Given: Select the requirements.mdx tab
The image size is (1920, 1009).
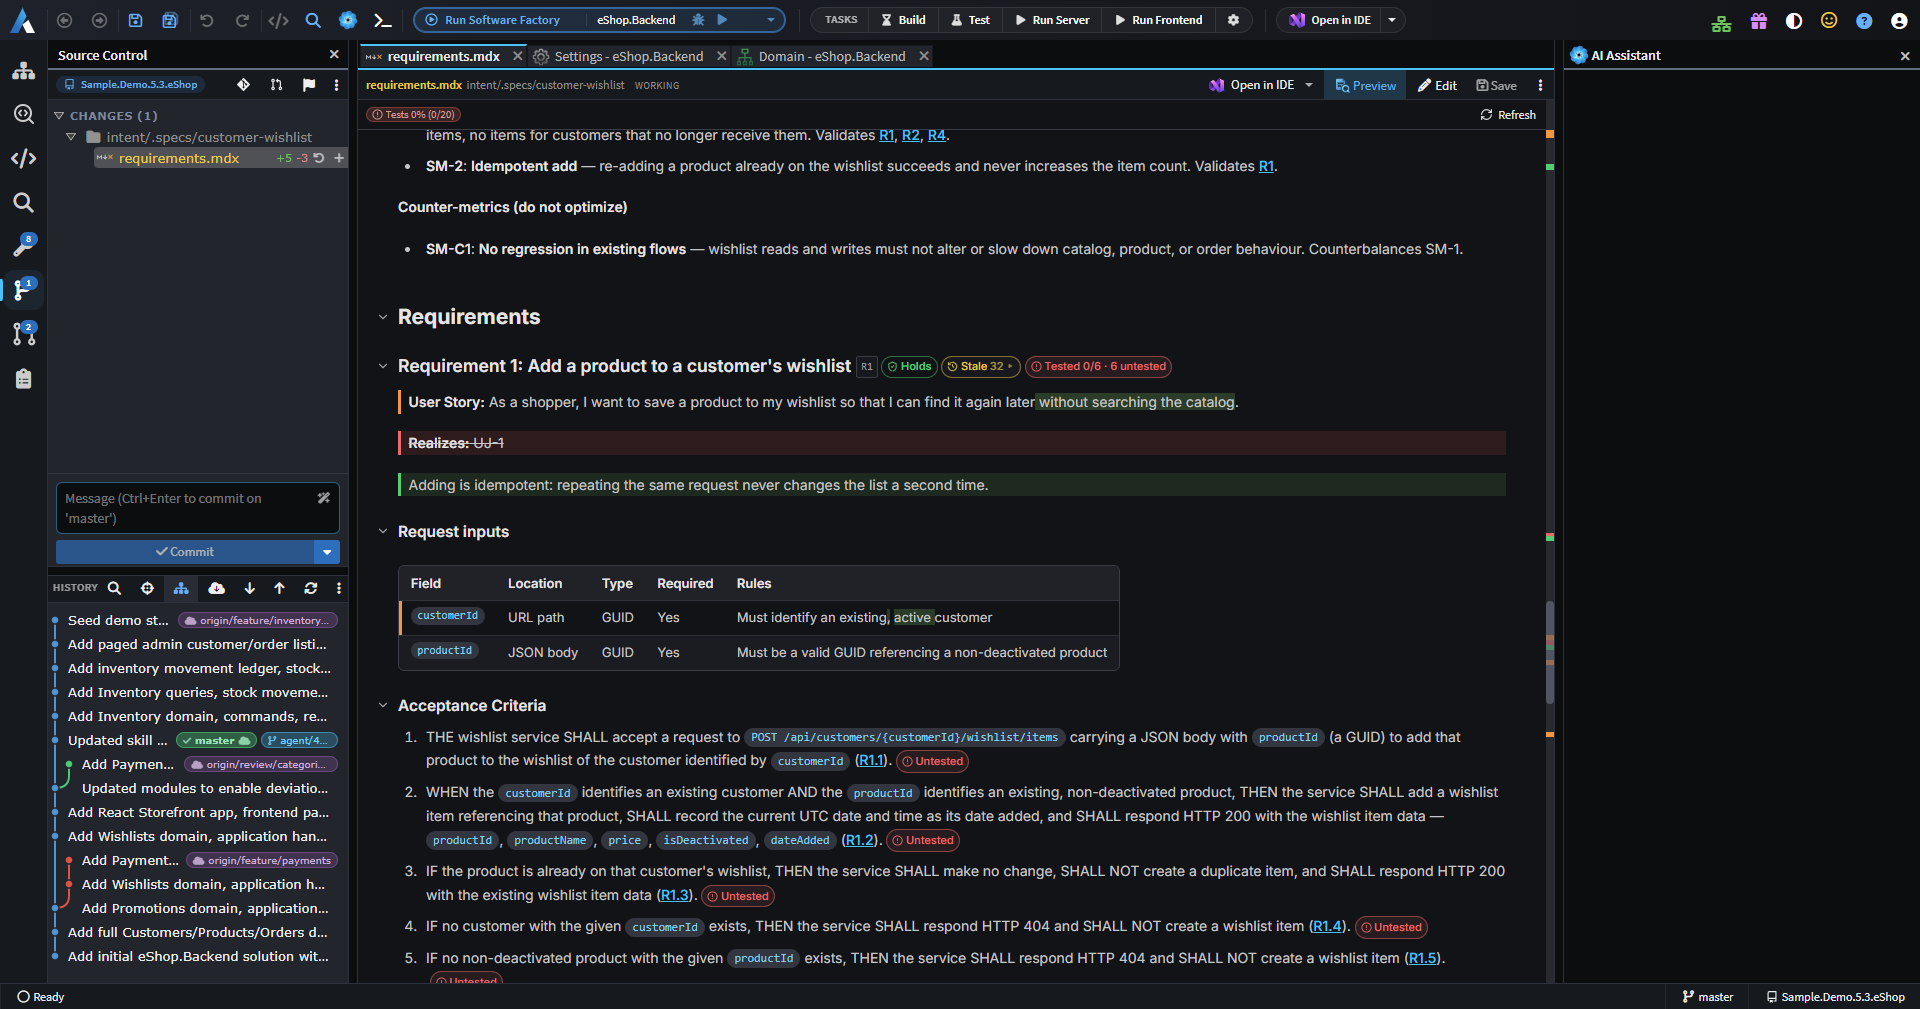Looking at the screenshot, I should tap(443, 57).
